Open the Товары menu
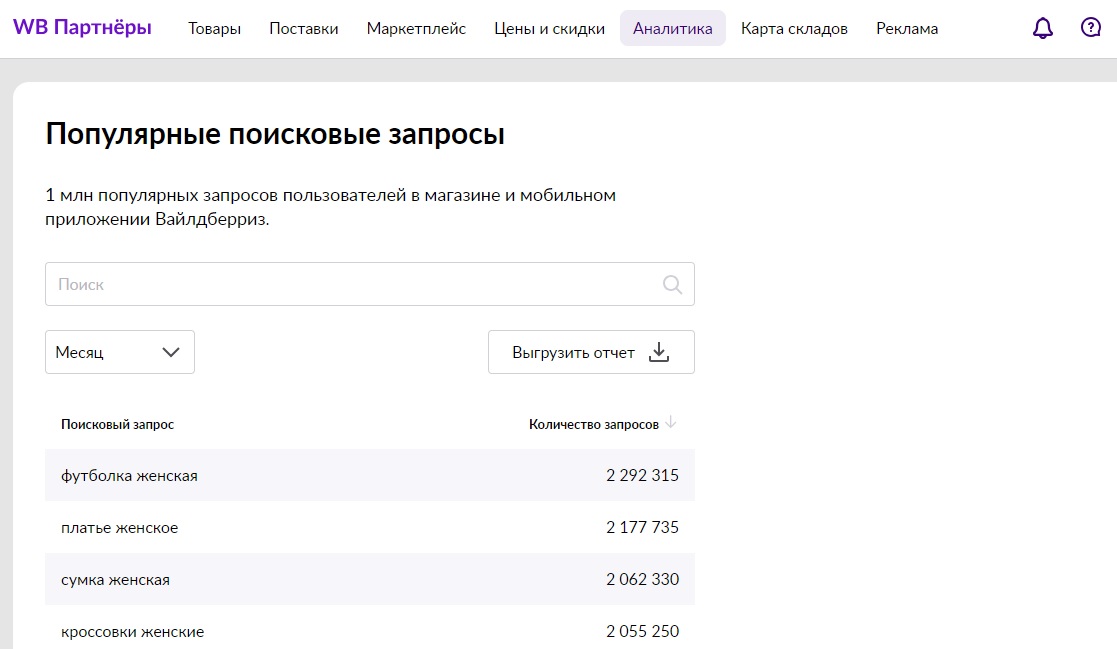The width and height of the screenshot is (1117, 649). coord(214,29)
